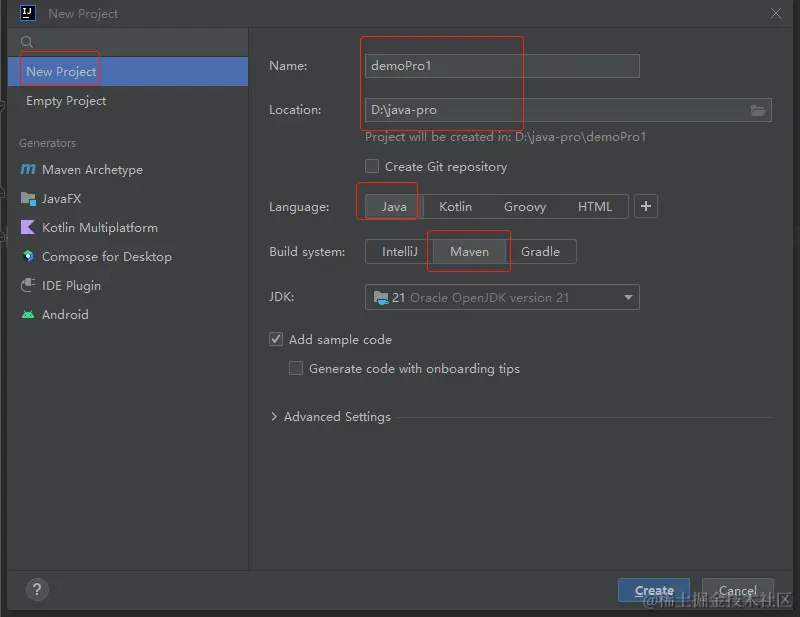Click the Add sample code label
Screen dimensions: 800x617
[340, 340]
